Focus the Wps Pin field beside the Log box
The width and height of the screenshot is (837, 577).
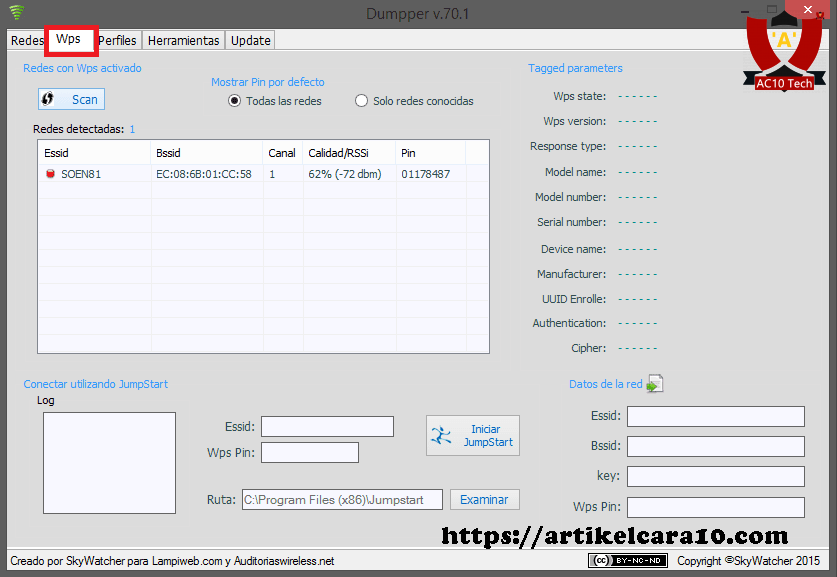point(309,453)
